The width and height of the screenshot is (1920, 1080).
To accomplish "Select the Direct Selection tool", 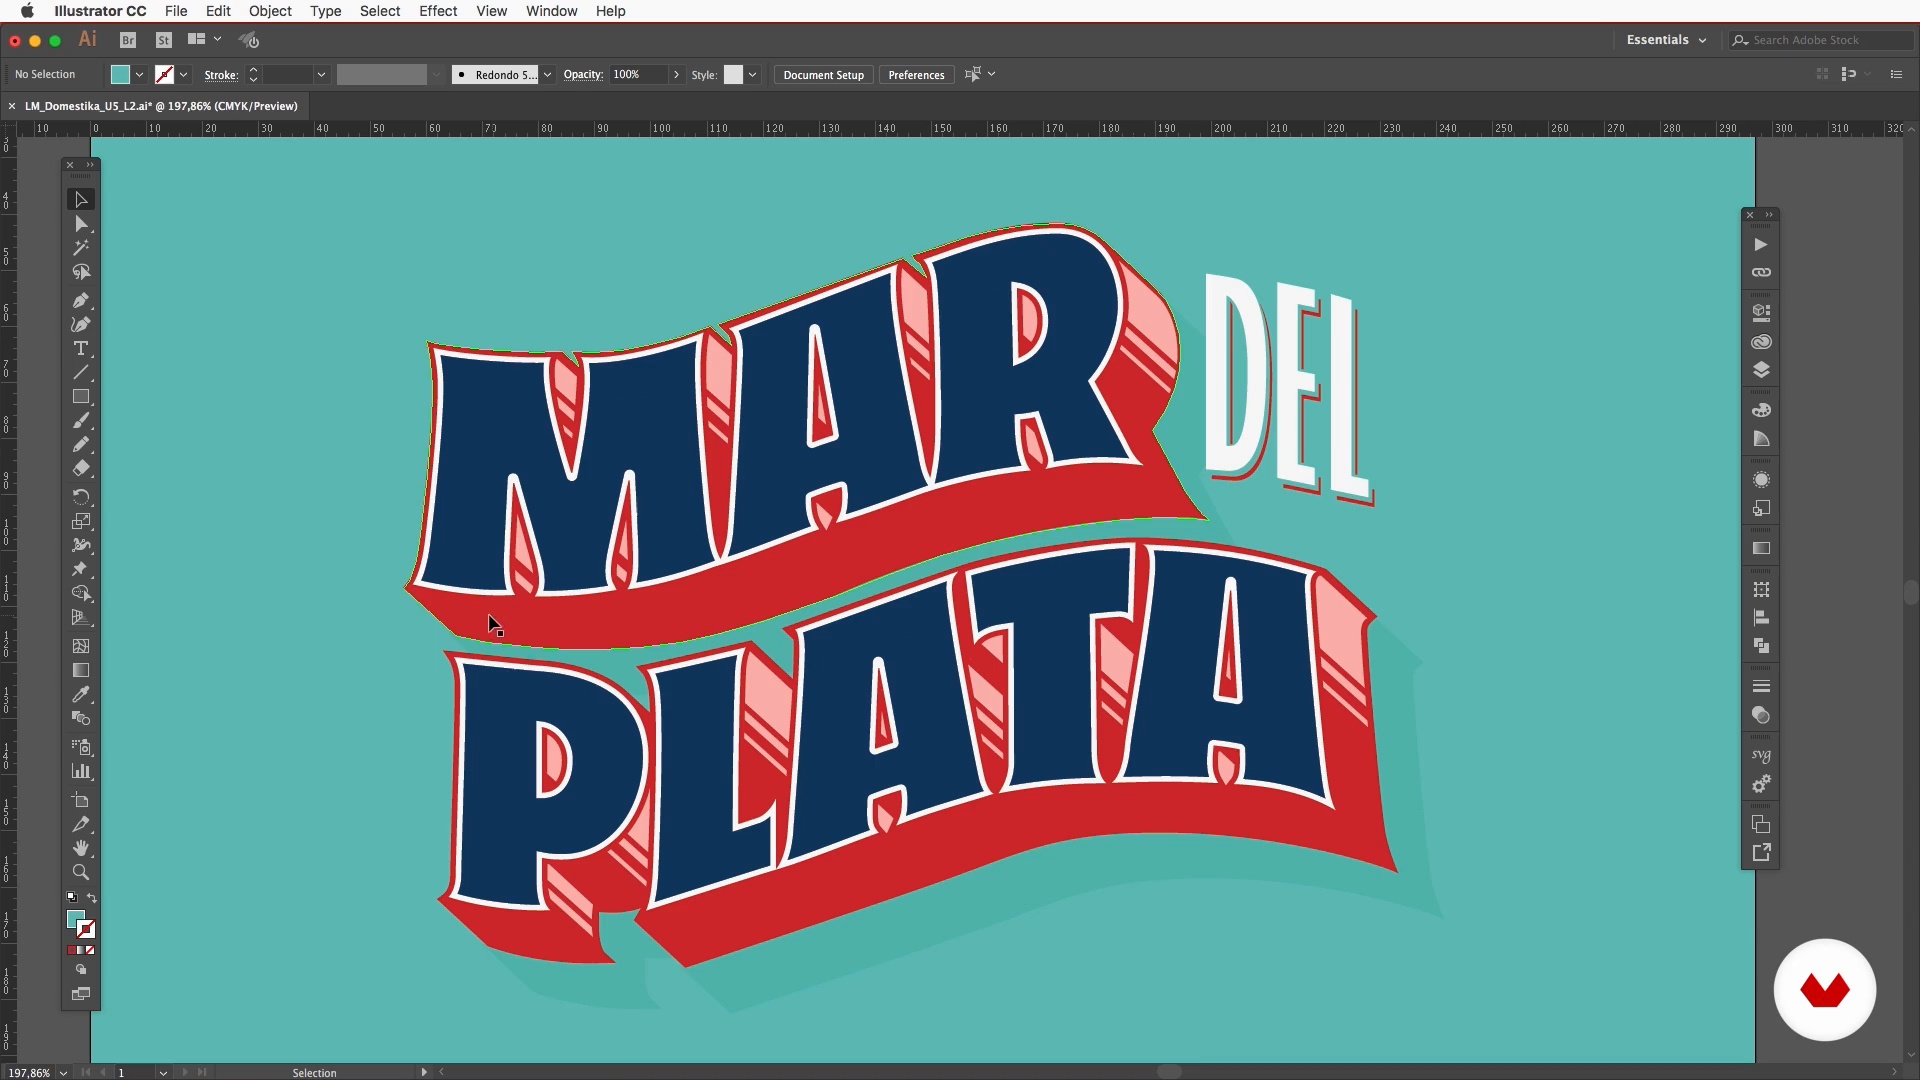I will tap(81, 224).
